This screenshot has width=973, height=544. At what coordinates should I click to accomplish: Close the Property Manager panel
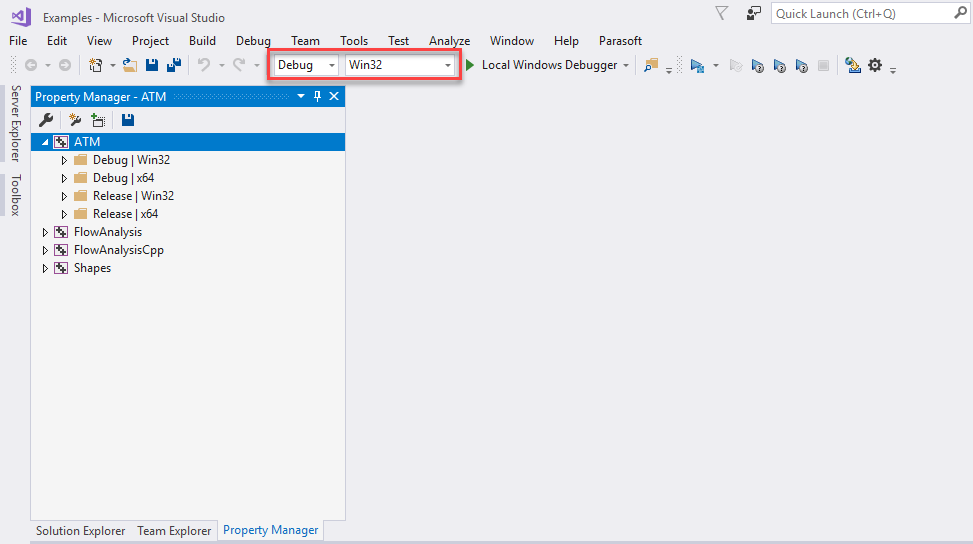tap(334, 96)
